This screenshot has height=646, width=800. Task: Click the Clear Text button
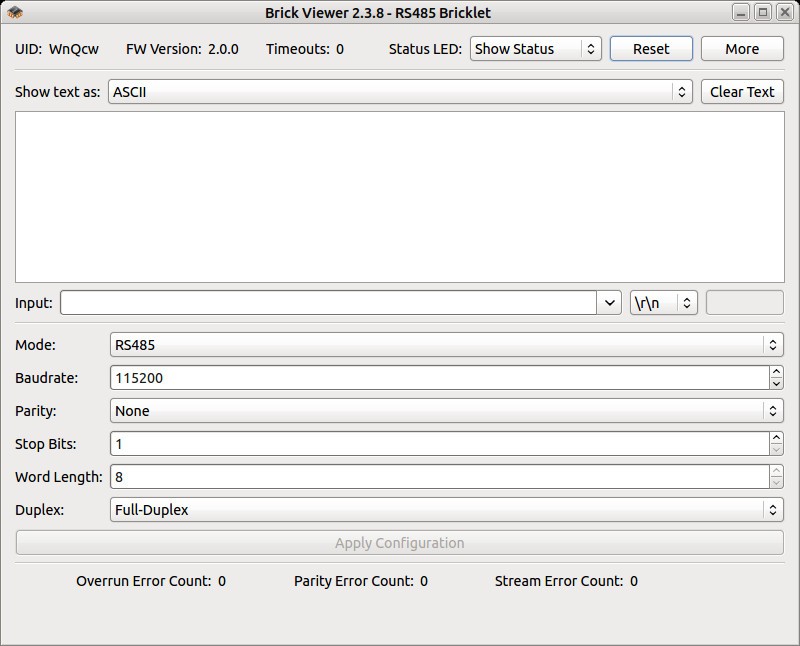coord(742,92)
